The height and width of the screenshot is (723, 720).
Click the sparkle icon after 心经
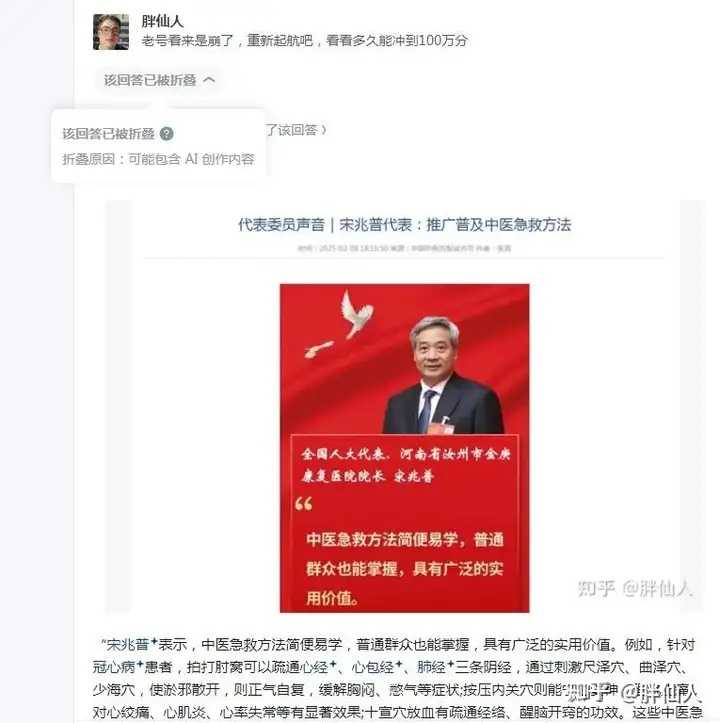(333, 664)
